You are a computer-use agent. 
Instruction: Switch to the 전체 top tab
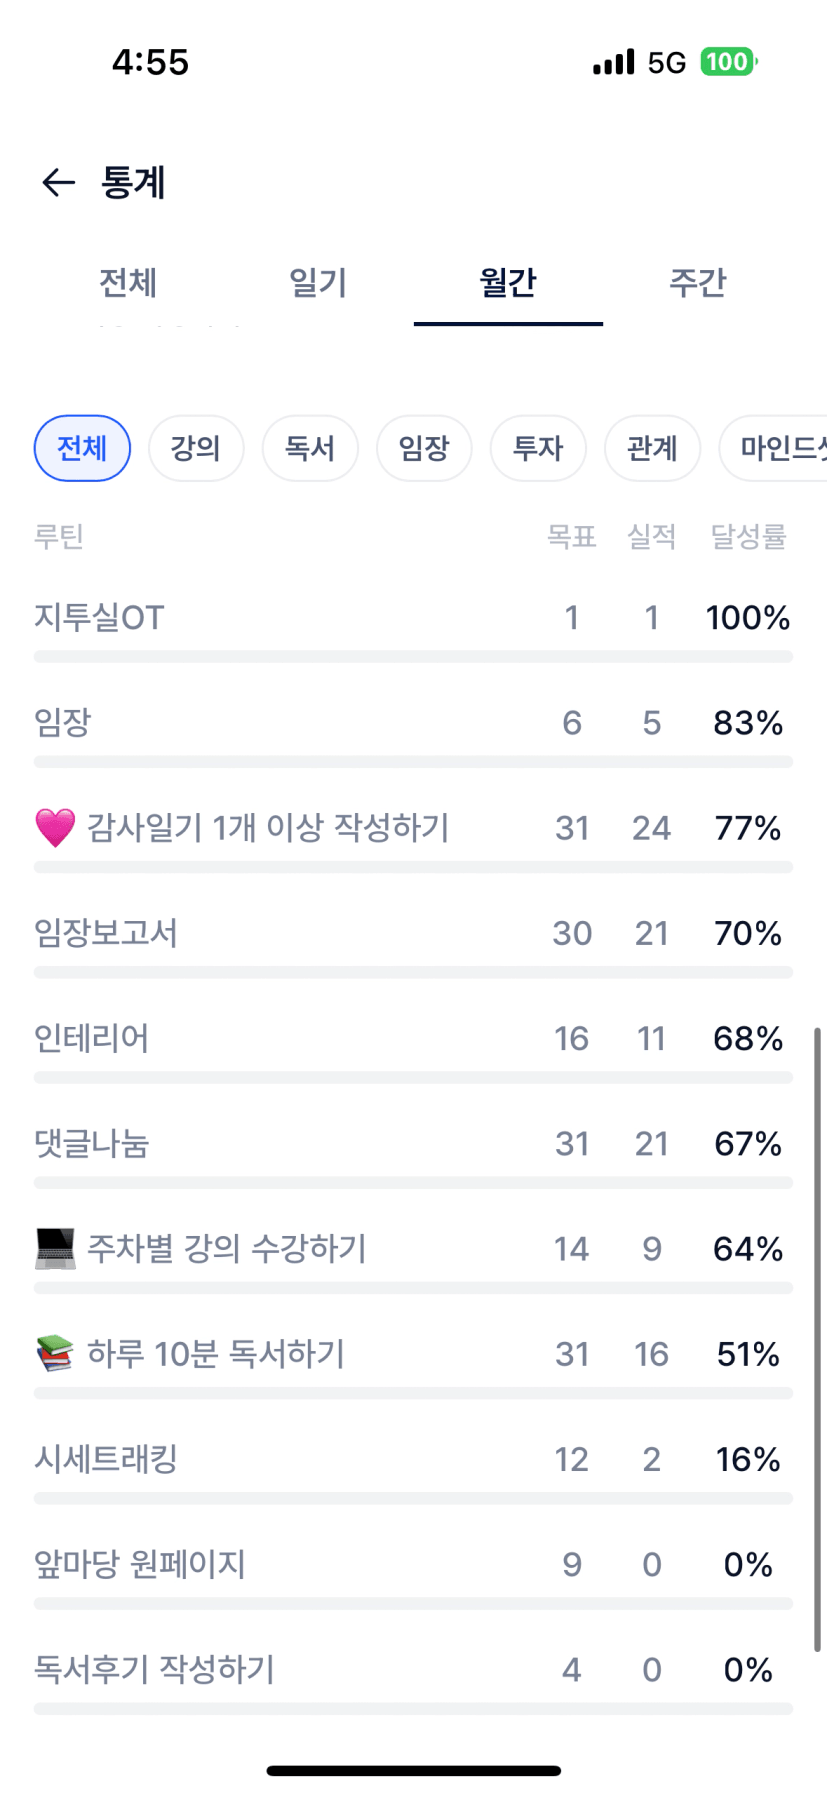click(128, 283)
